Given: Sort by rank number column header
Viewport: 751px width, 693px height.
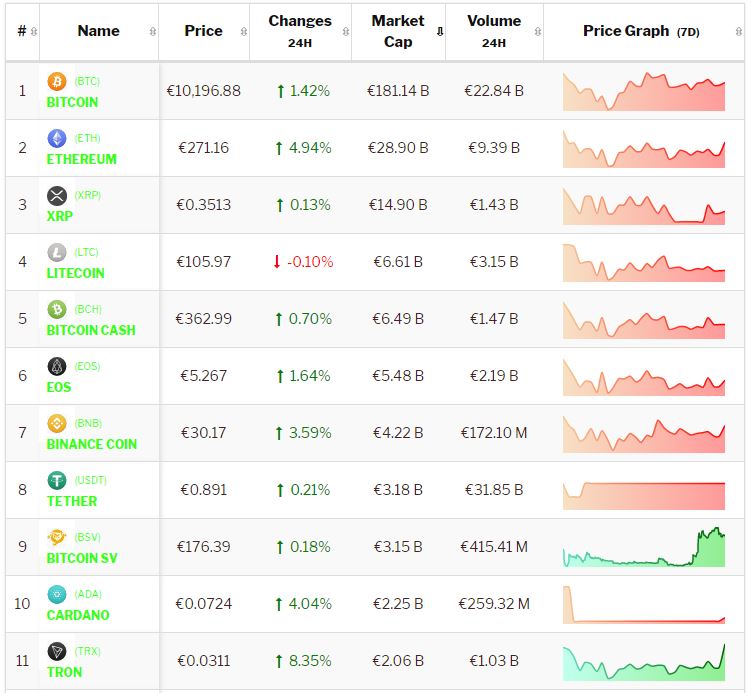Looking at the screenshot, I should (22, 31).
